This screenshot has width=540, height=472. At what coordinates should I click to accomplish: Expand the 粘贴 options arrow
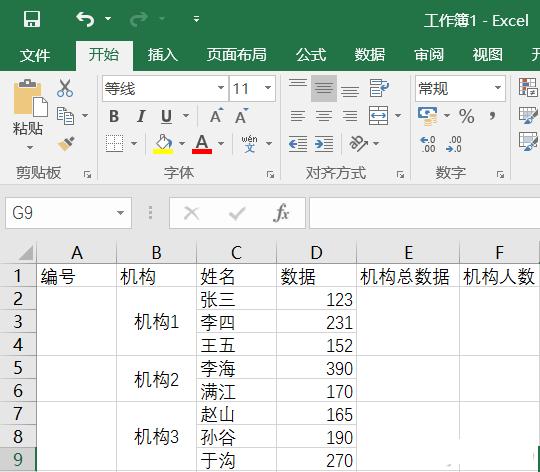click(30, 147)
